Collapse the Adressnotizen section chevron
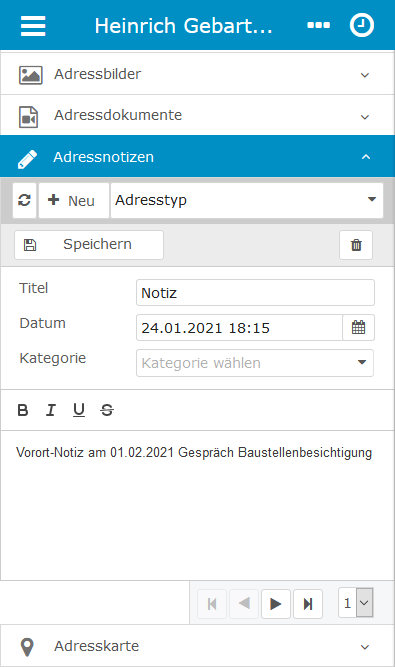 [x=366, y=157]
